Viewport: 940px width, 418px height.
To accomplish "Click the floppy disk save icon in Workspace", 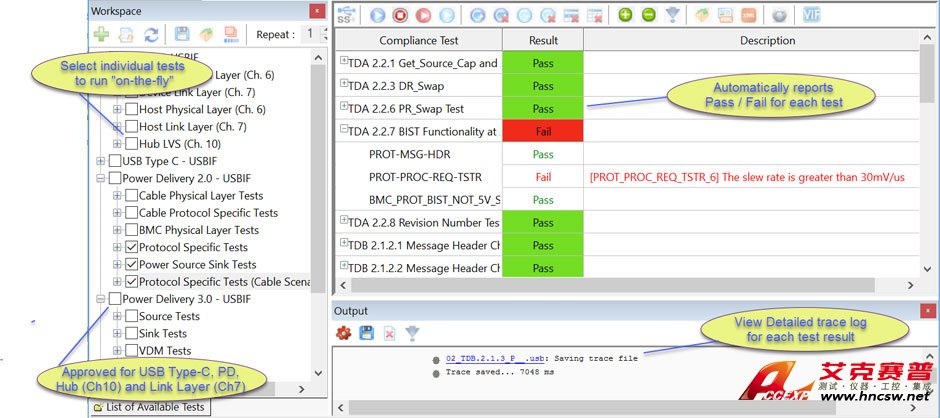I will coord(182,35).
